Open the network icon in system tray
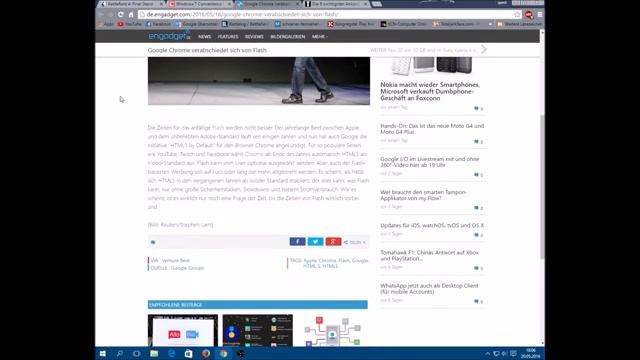Screen dimensions: 640x360 click(x=496, y=353)
